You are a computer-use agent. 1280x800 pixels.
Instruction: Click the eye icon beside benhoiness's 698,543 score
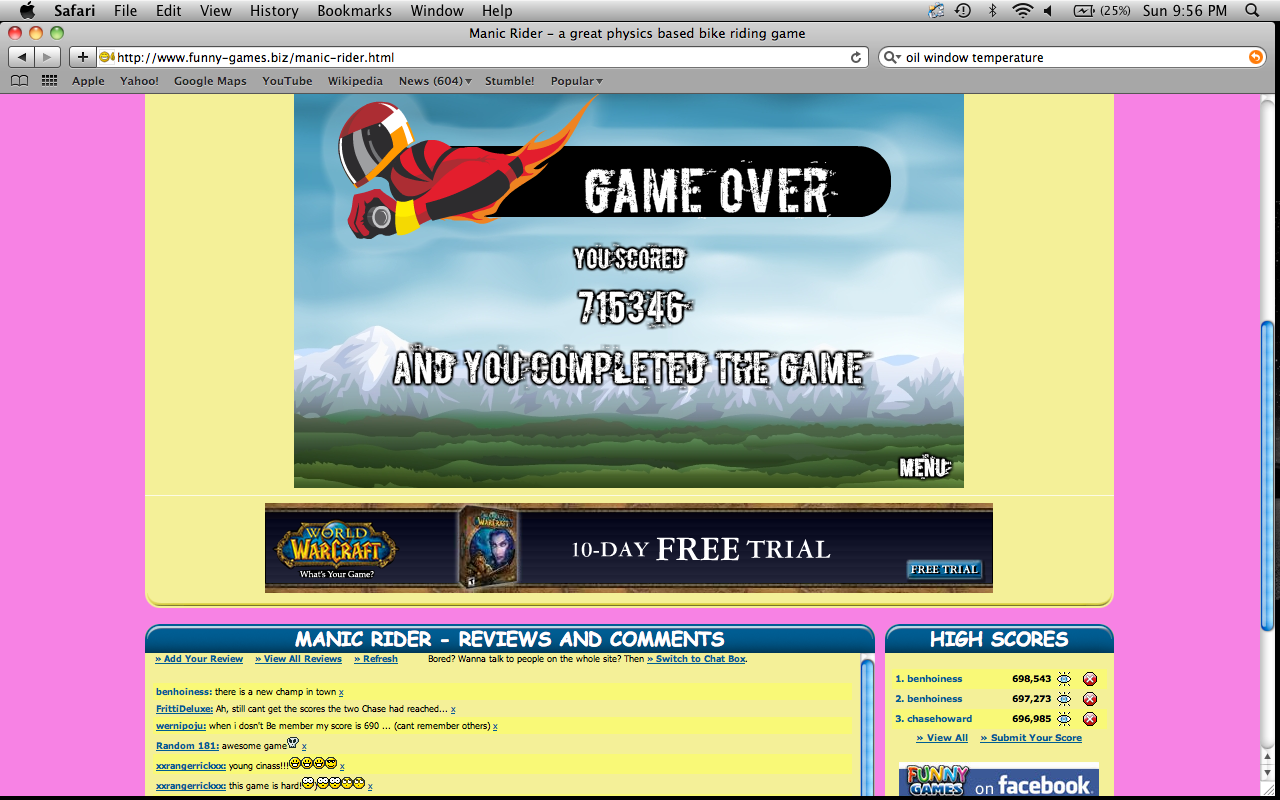pyautogui.click(x=1066, y=679)
